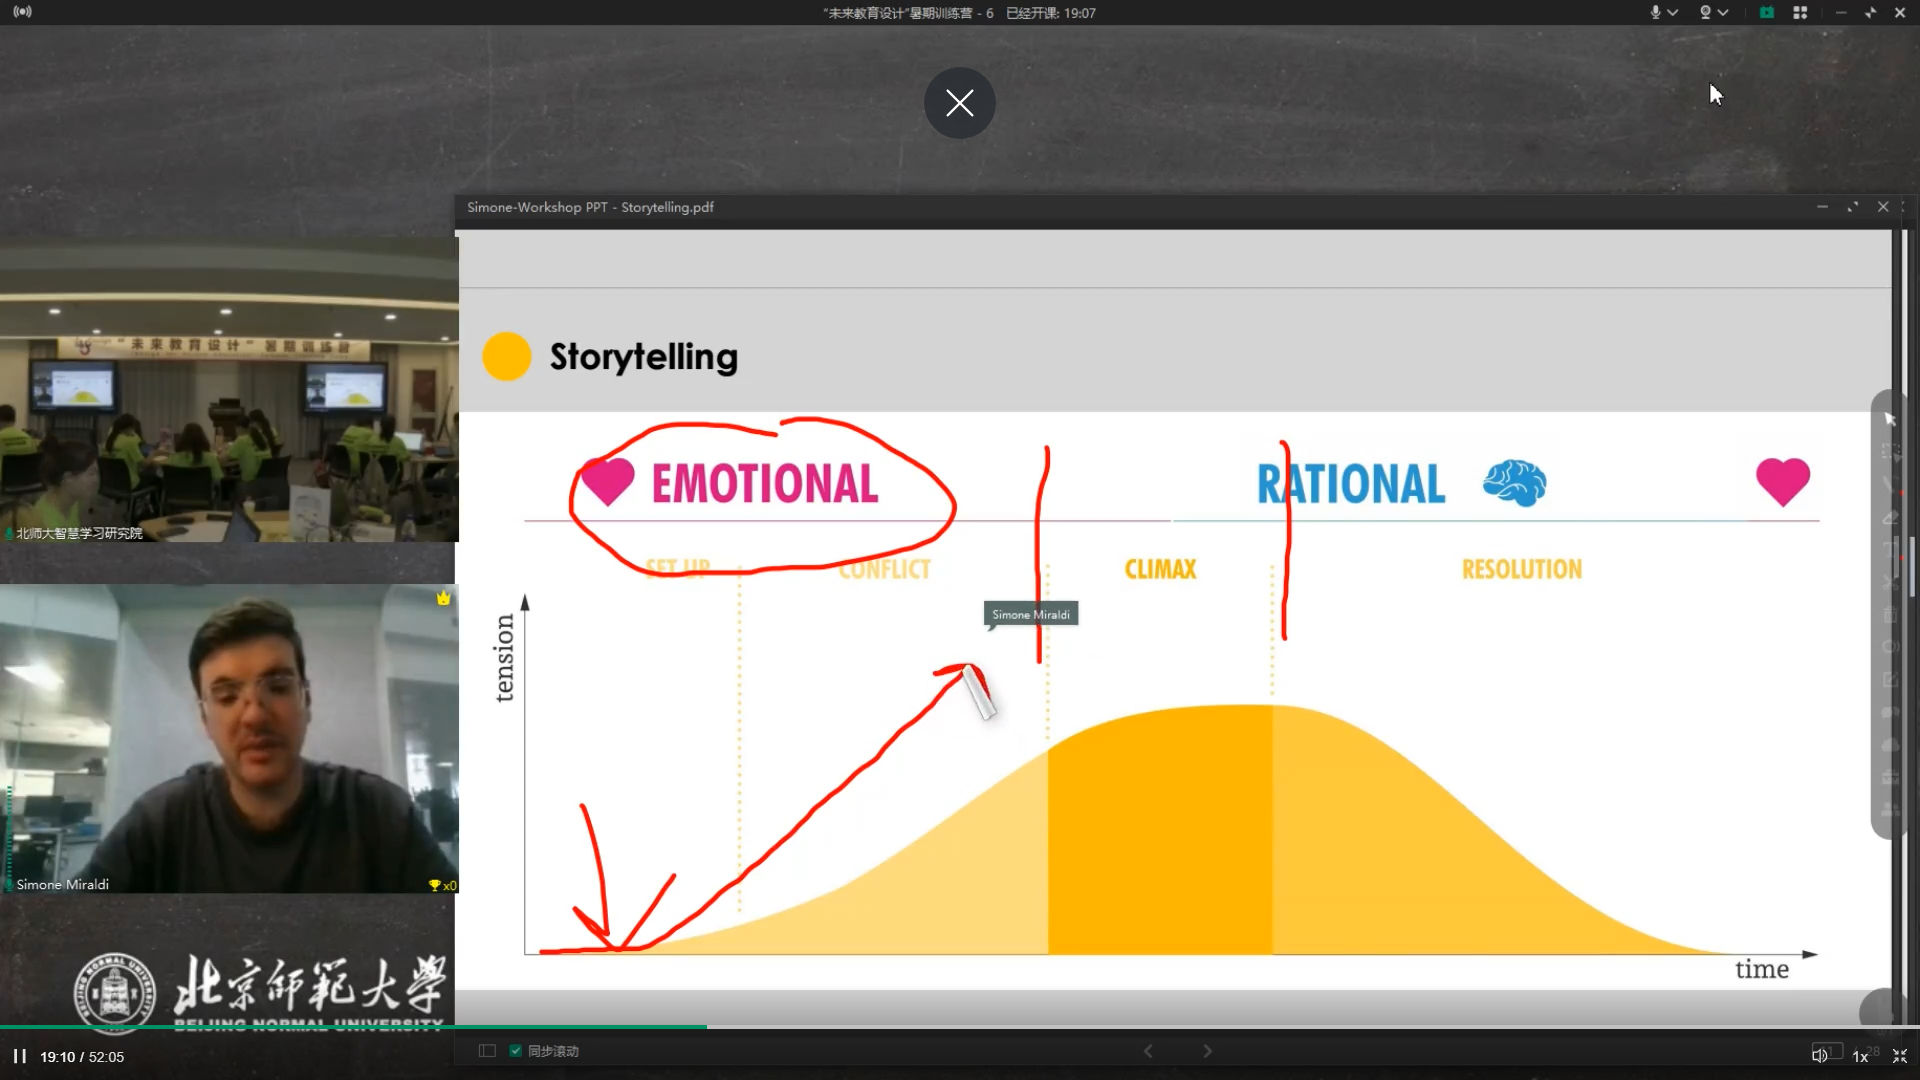
Task: Click the scissors cut tool in sidebar
Action: coord(1889,582)
